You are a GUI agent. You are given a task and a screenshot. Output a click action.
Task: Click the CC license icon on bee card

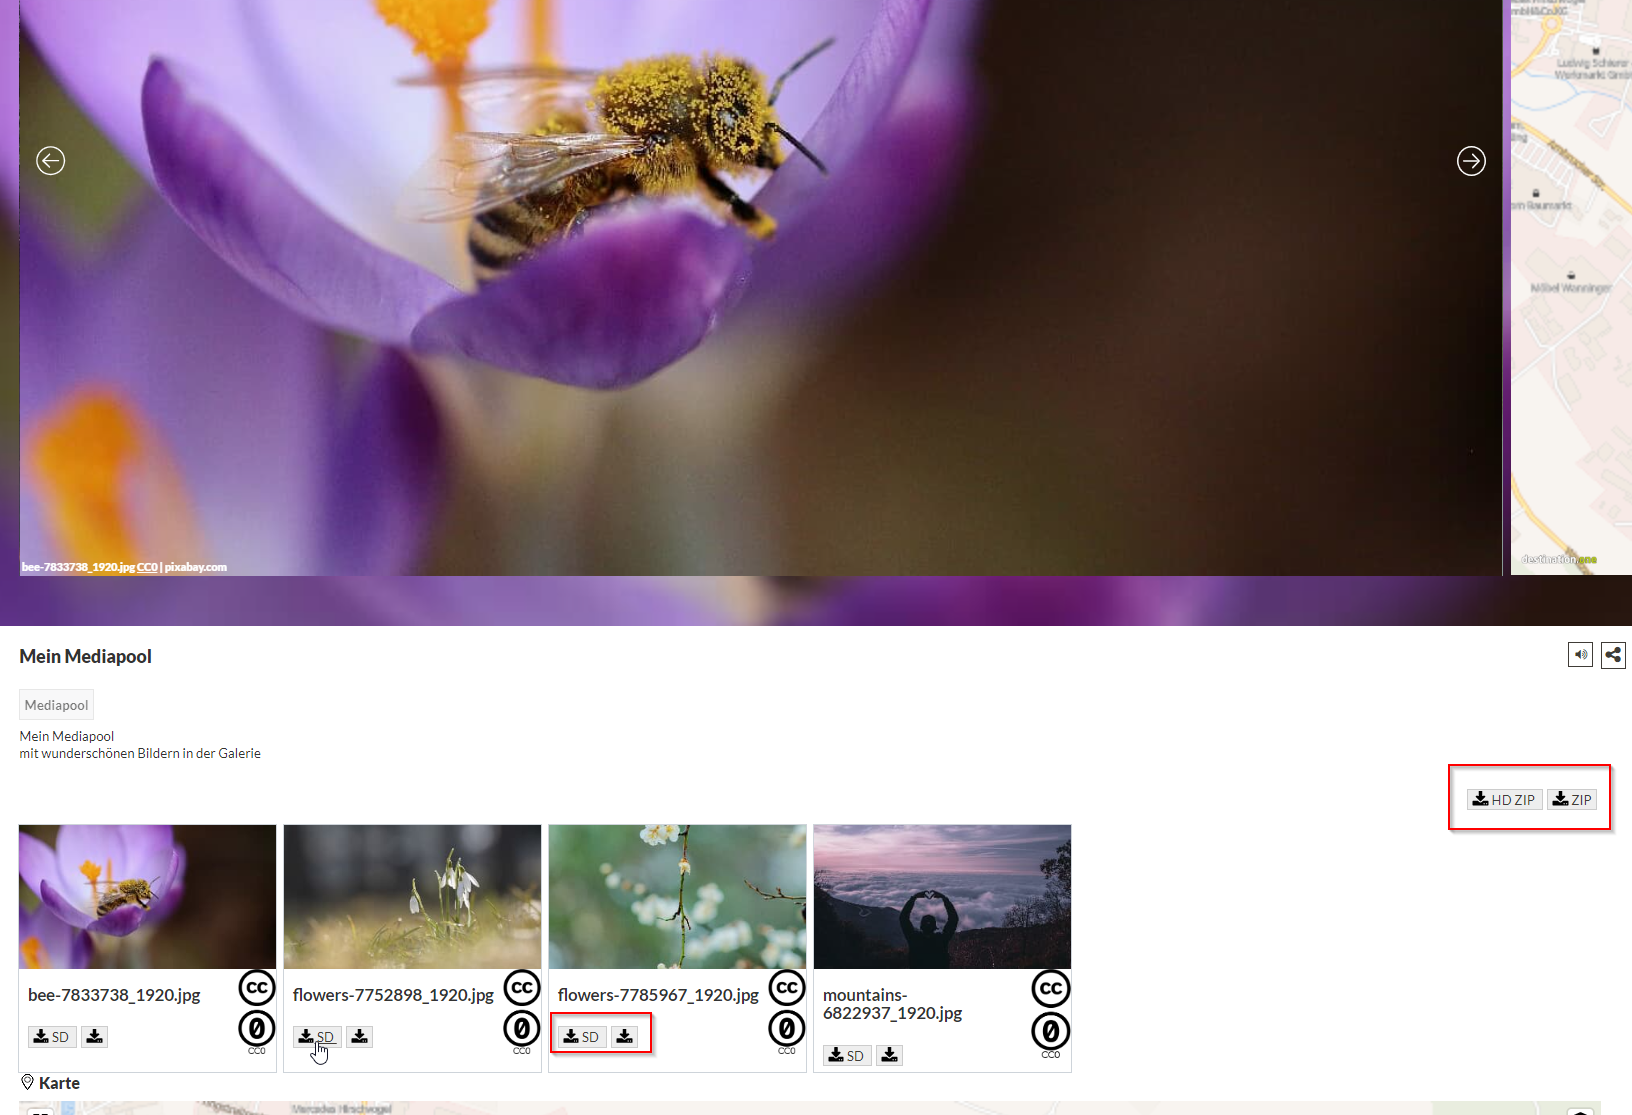pyautogui.click(x=257, y=988)
